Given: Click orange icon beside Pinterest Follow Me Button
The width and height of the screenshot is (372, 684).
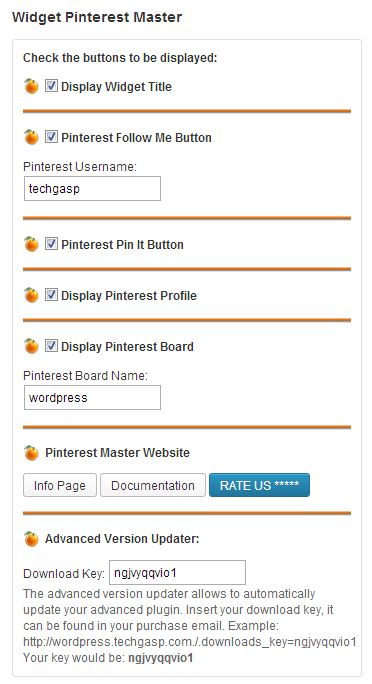Looking at the screenshot, I should click(x=31, y=137).
